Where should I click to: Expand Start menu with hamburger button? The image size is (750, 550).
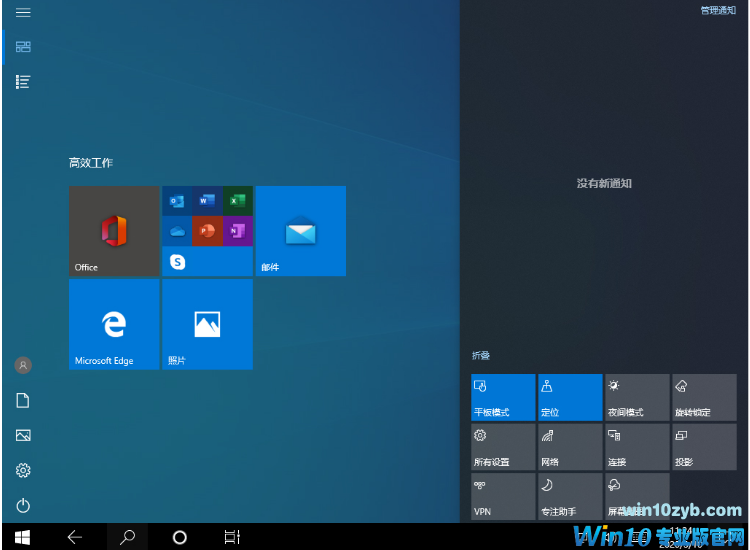(23, 13)
